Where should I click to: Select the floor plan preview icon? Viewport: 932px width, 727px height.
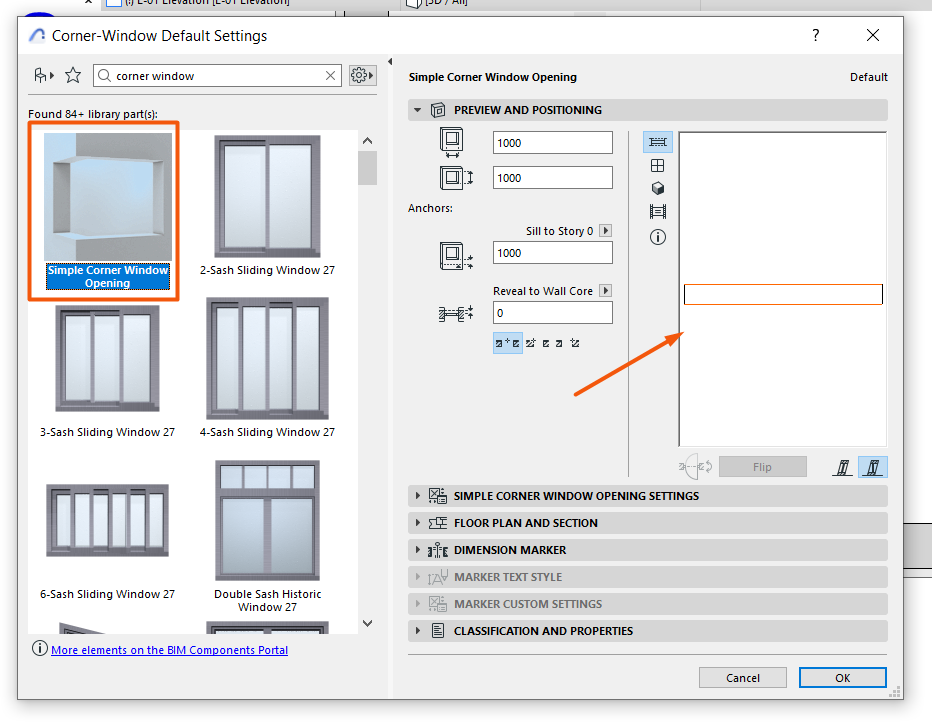coord(658,142)
